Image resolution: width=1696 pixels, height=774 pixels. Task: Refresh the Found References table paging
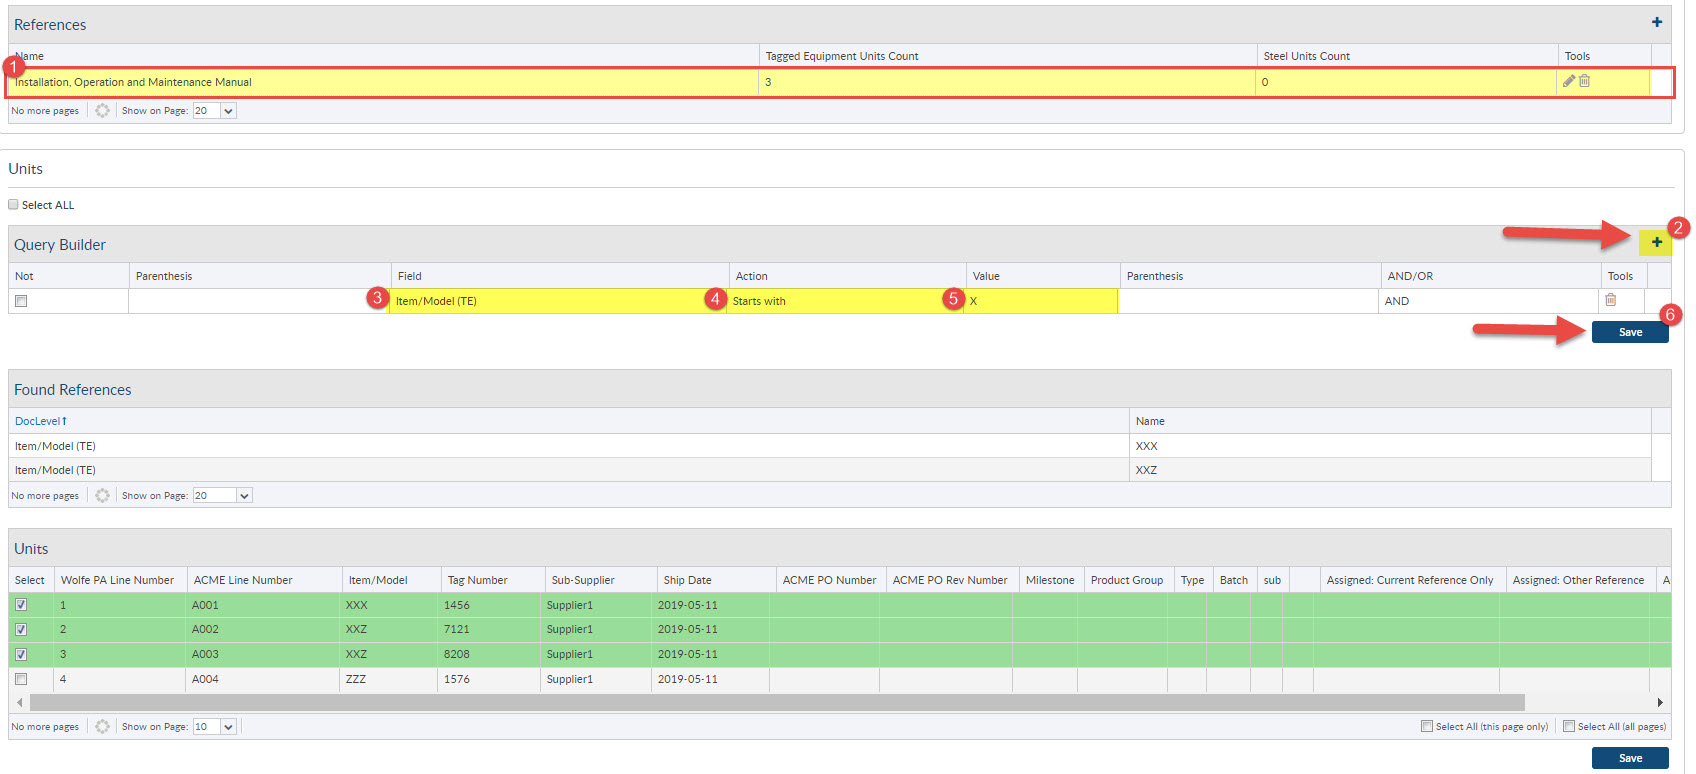102,495
